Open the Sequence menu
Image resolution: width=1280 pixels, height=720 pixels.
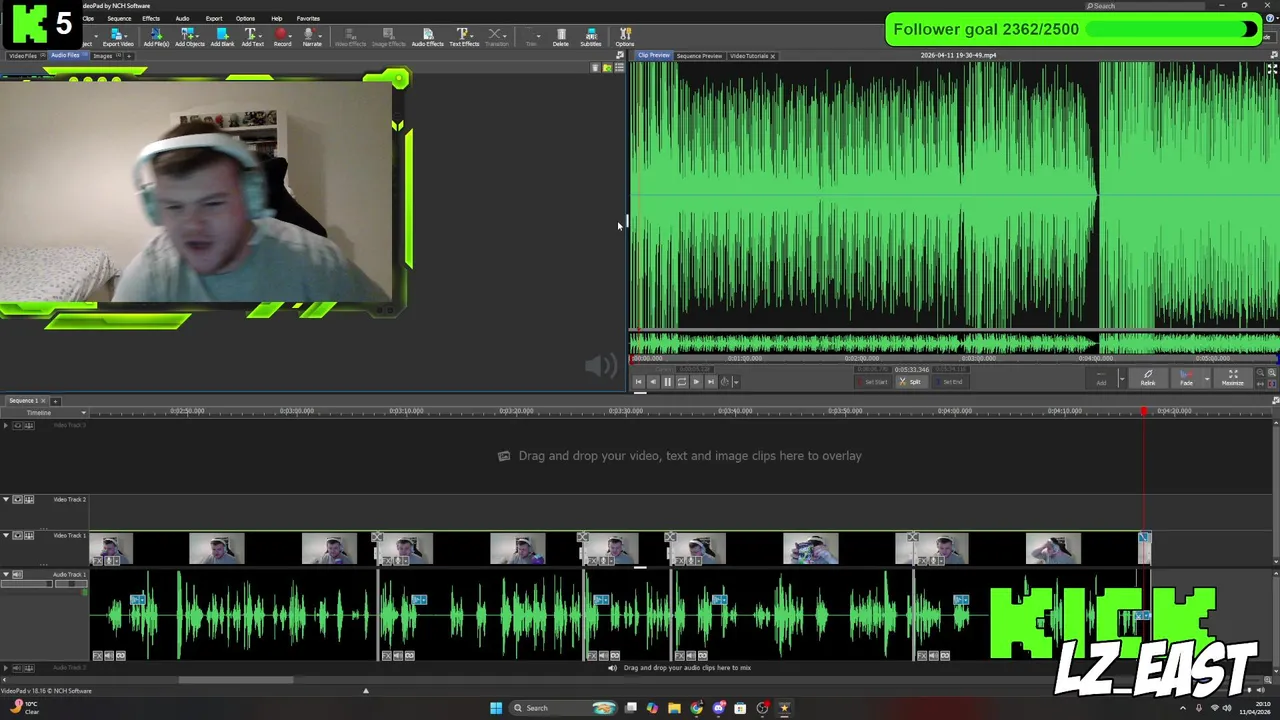click(x=119, y=18)
